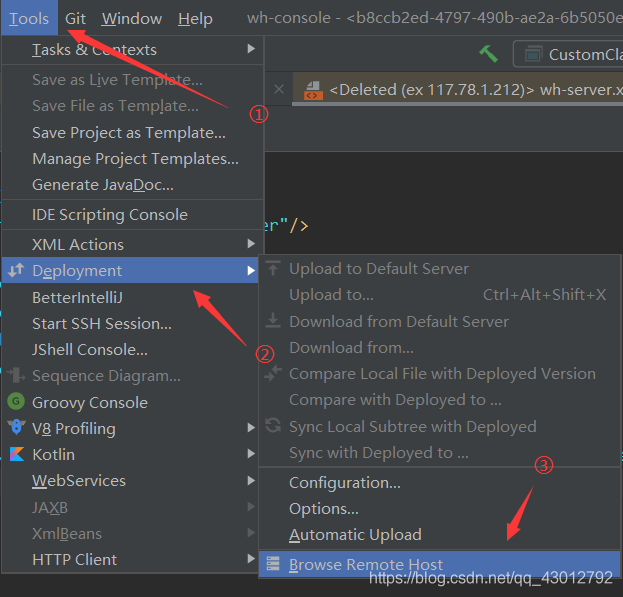Open IDE Scripting Console
Viewport: 623px width, 597px height.
[x=132, y=214]
